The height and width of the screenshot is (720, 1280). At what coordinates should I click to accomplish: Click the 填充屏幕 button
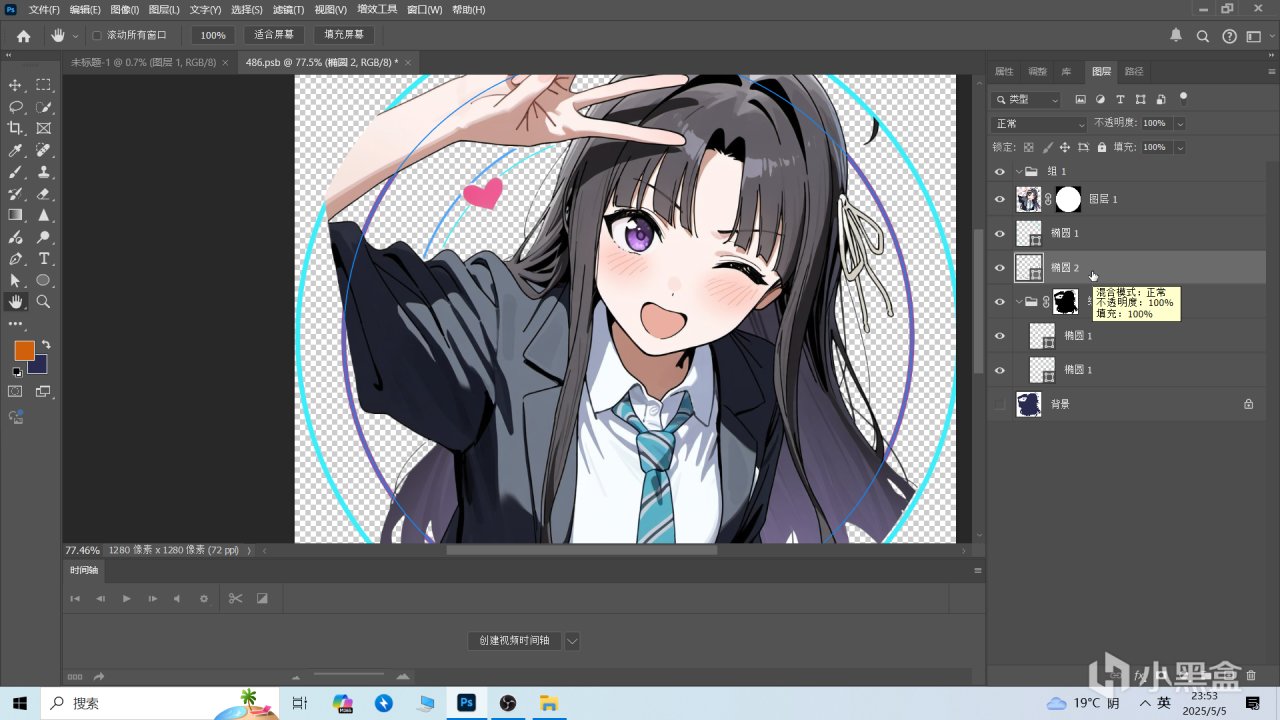click(x=344, y=35)
